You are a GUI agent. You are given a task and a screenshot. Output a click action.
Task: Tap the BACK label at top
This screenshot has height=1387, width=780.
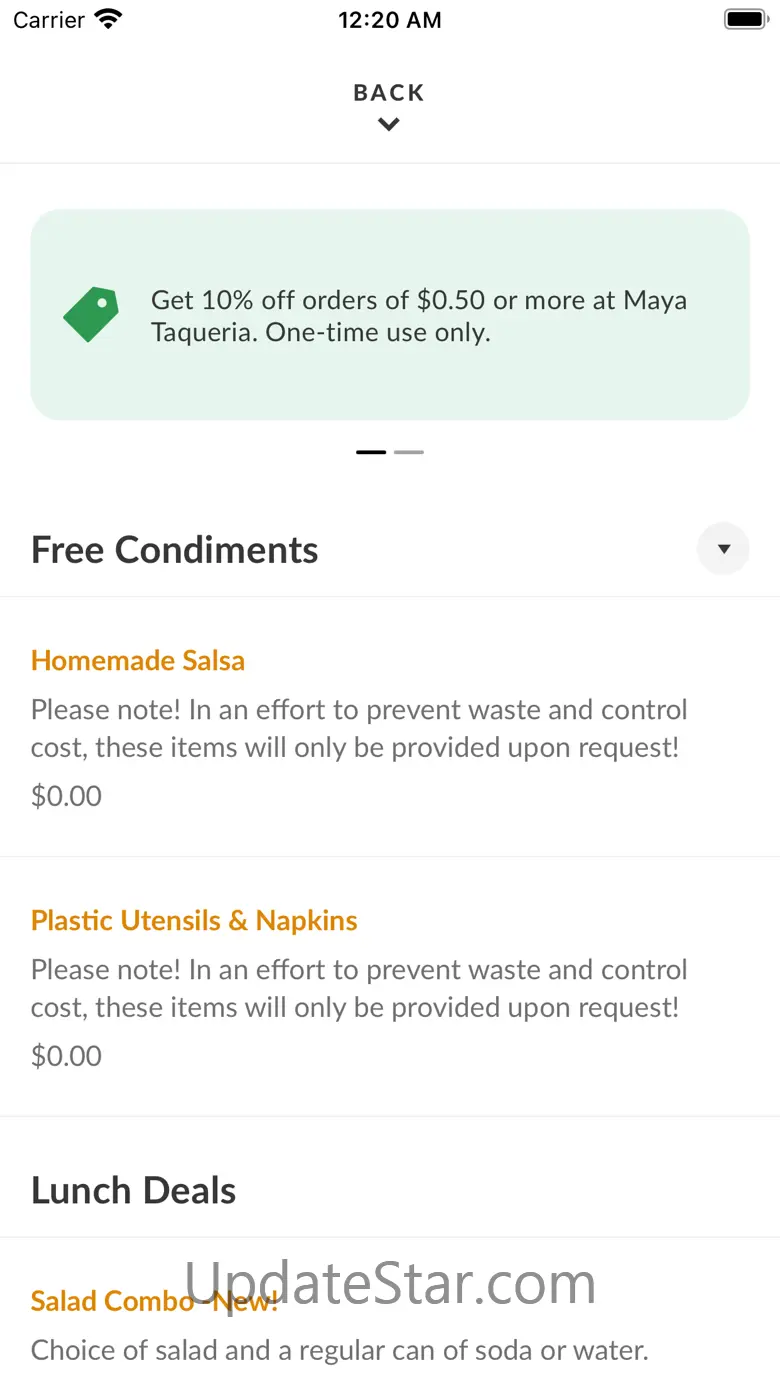389,93
